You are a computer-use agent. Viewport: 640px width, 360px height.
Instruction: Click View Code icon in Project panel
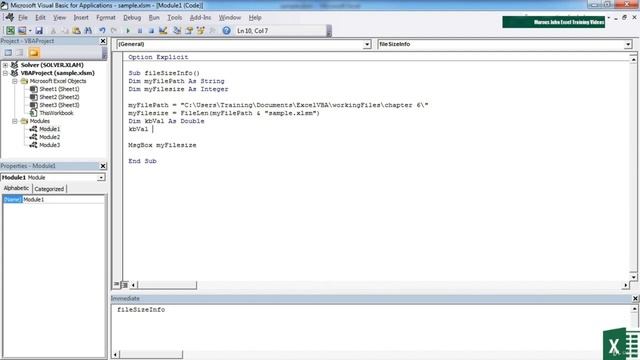(8, 53)
